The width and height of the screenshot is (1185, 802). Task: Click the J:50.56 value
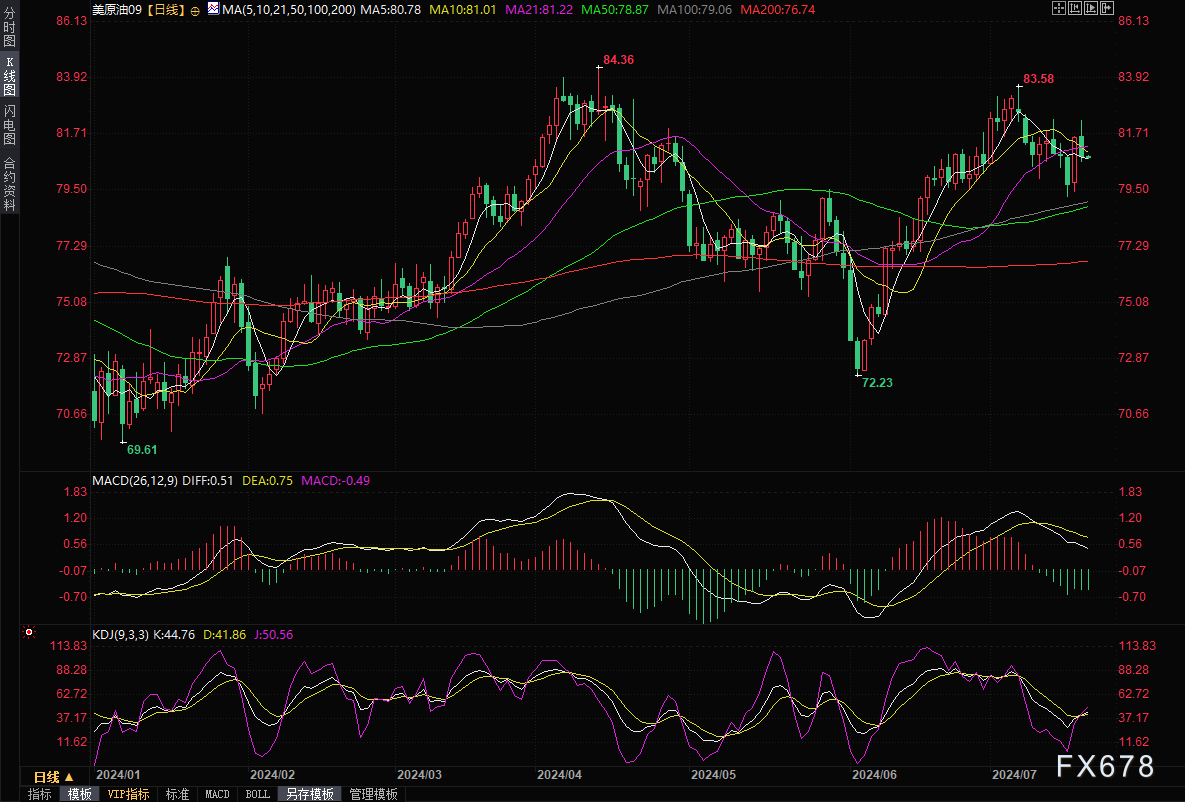(273, 635)
